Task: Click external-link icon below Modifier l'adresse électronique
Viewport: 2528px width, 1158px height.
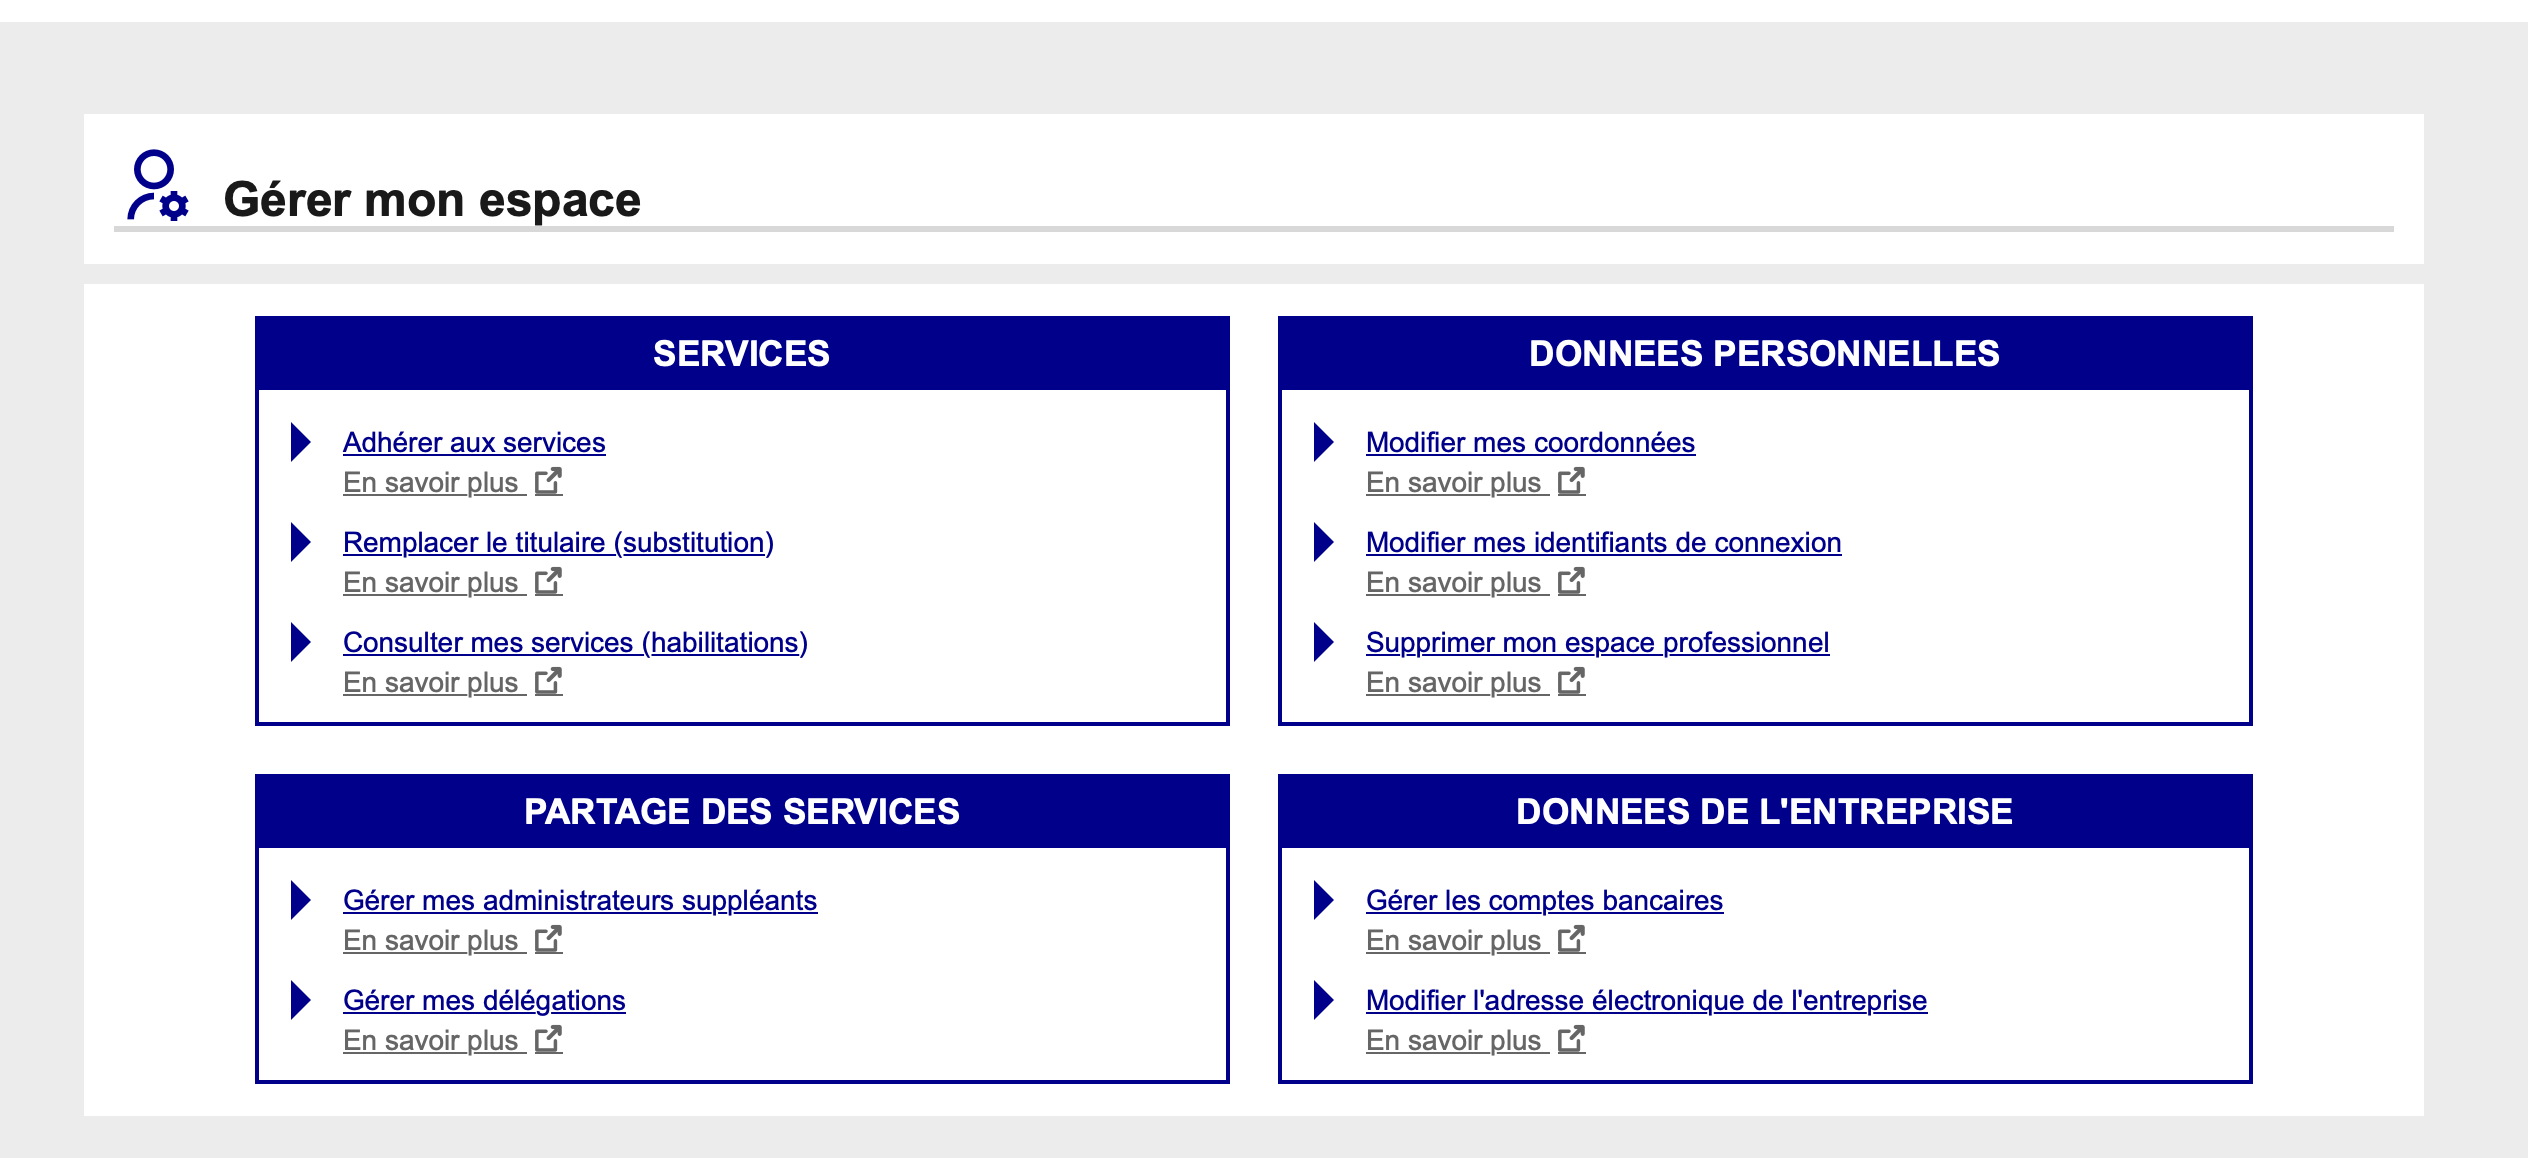Action: (x=1572, y=1039)
